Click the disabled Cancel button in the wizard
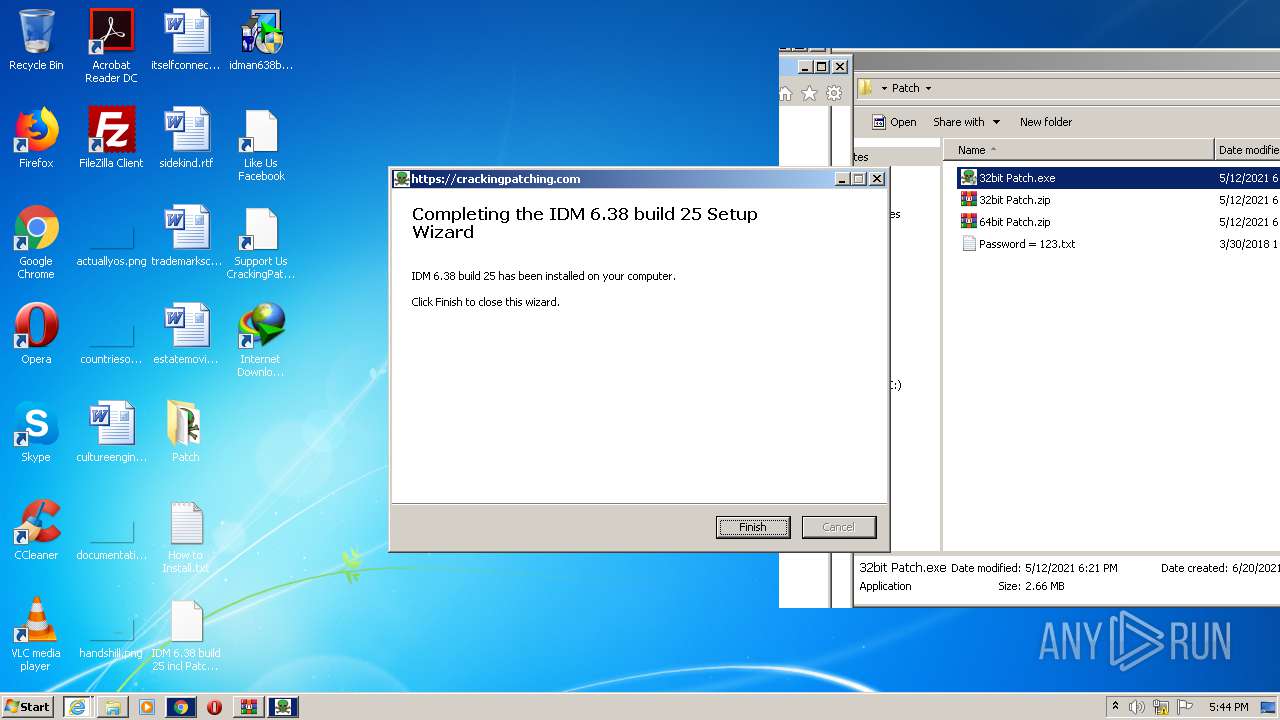This screenshot has height=720, width=1280. pyautogui.click(x=838, y=527)
